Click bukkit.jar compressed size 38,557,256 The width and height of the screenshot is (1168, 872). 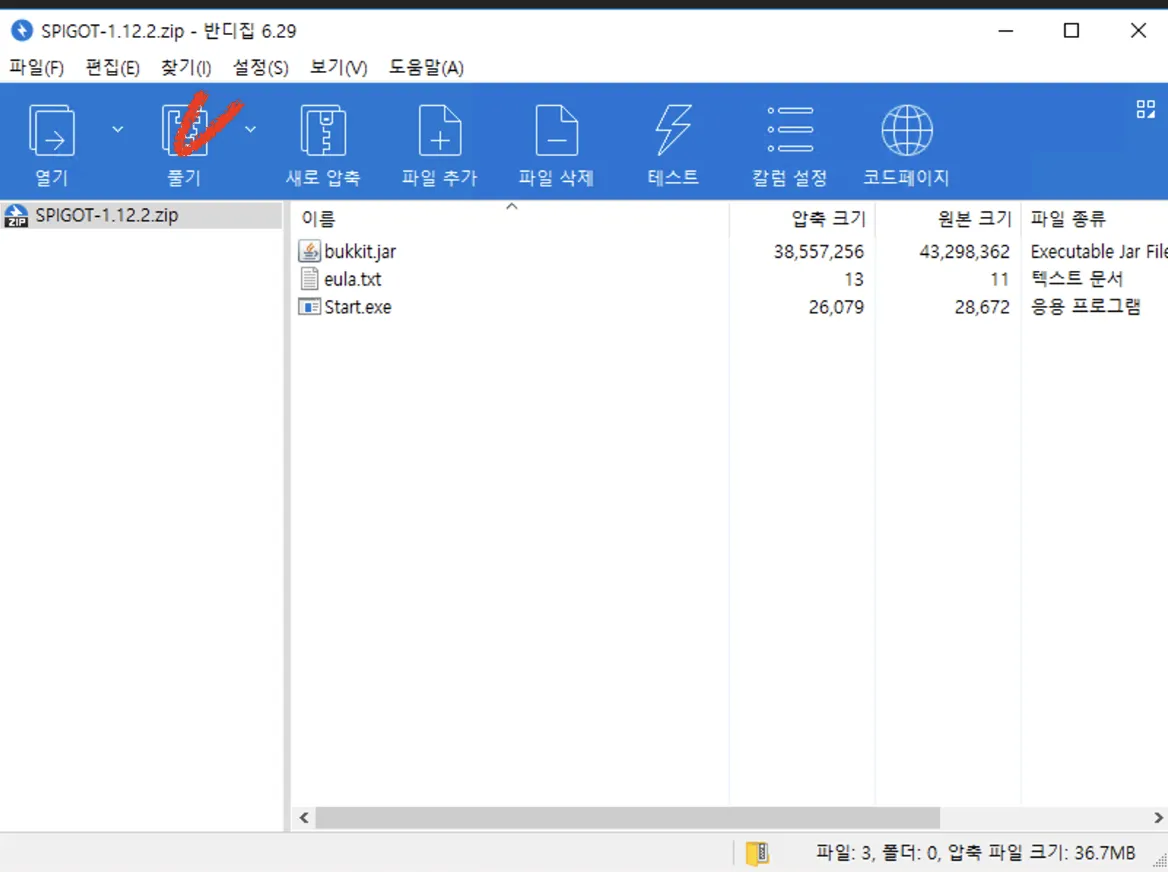(818, 252)
